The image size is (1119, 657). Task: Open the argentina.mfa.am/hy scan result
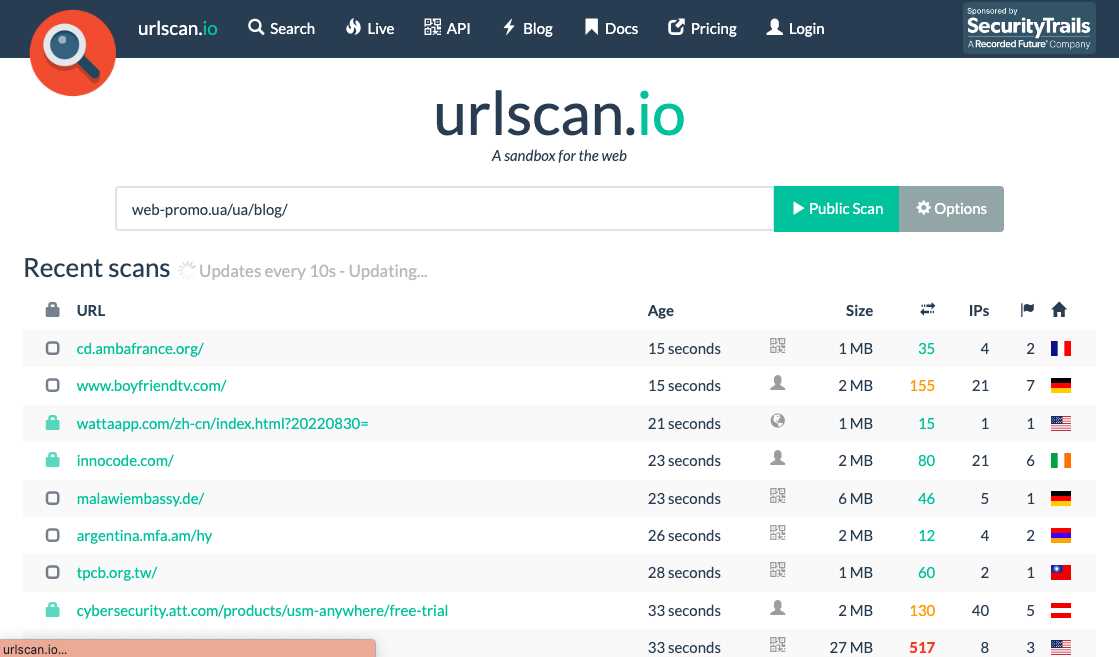click(x=144, y=536)
